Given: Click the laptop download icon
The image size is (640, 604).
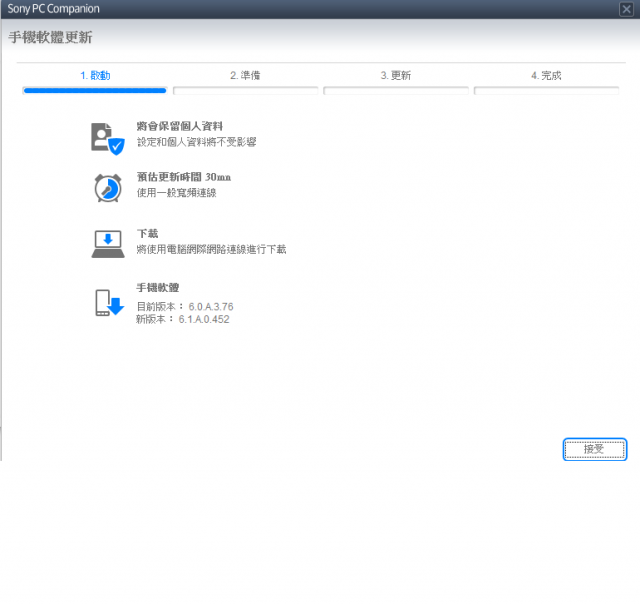Looking at the screenshot, I should (x=108, y=244).
